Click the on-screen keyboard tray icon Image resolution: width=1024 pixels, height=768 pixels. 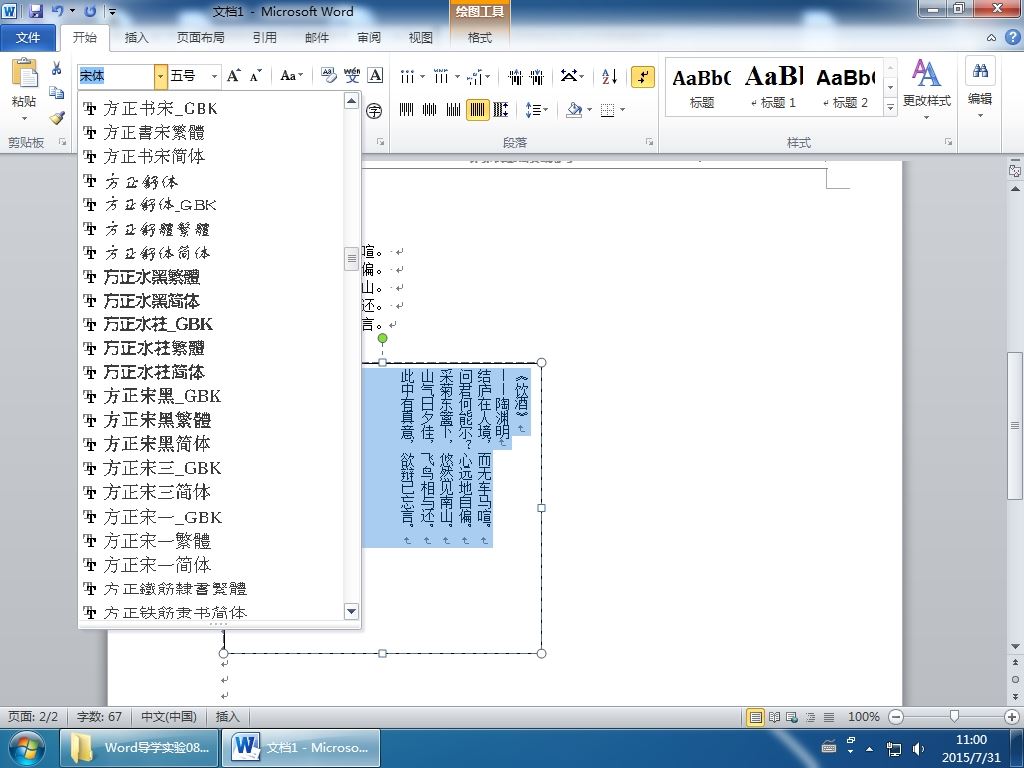tap(829, 746)
